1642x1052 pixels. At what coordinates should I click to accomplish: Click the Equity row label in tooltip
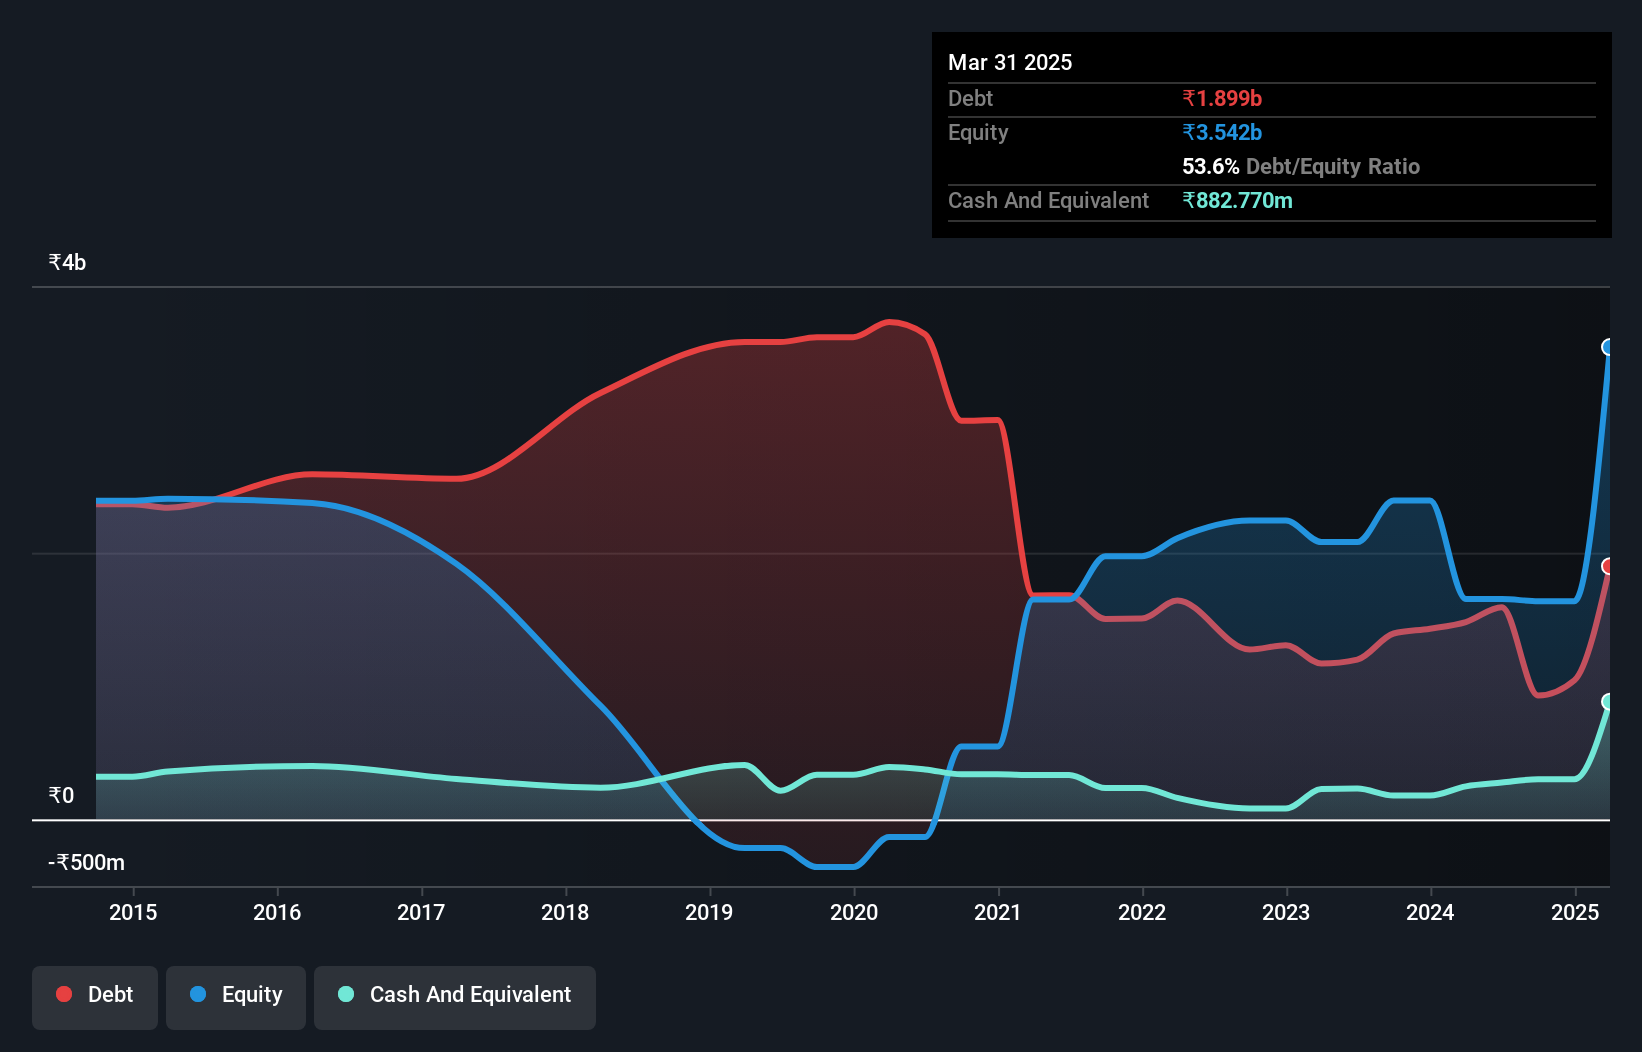click(x=978, y=132)
